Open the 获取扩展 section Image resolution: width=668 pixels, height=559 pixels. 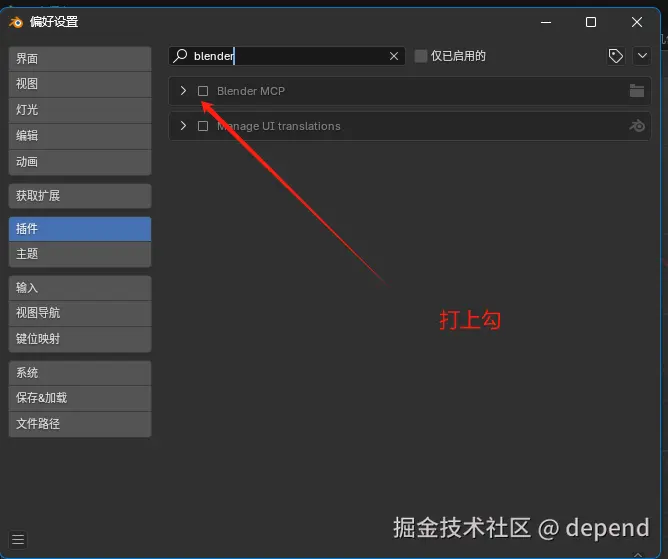pyautogui.click(x=80, y=196)
